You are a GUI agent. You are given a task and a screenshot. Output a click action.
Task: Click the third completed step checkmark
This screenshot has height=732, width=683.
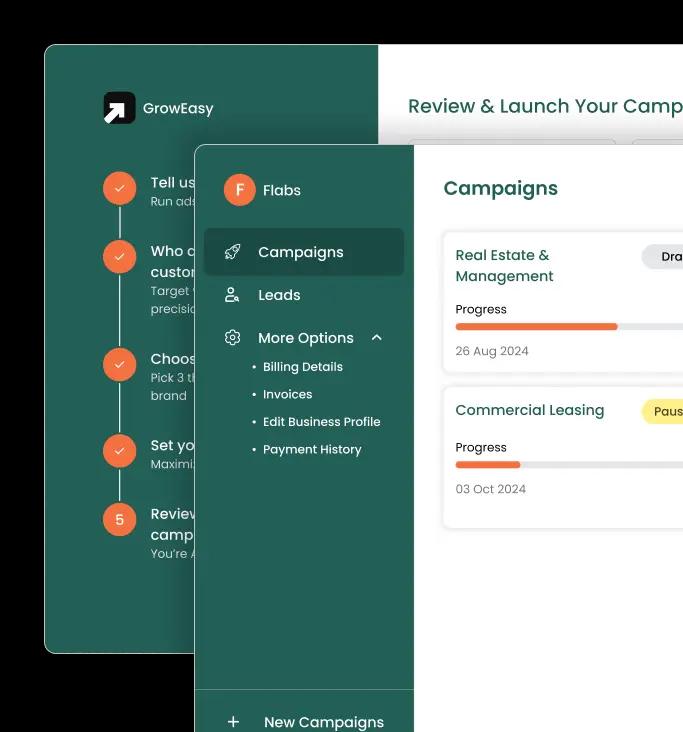[119, 365]
